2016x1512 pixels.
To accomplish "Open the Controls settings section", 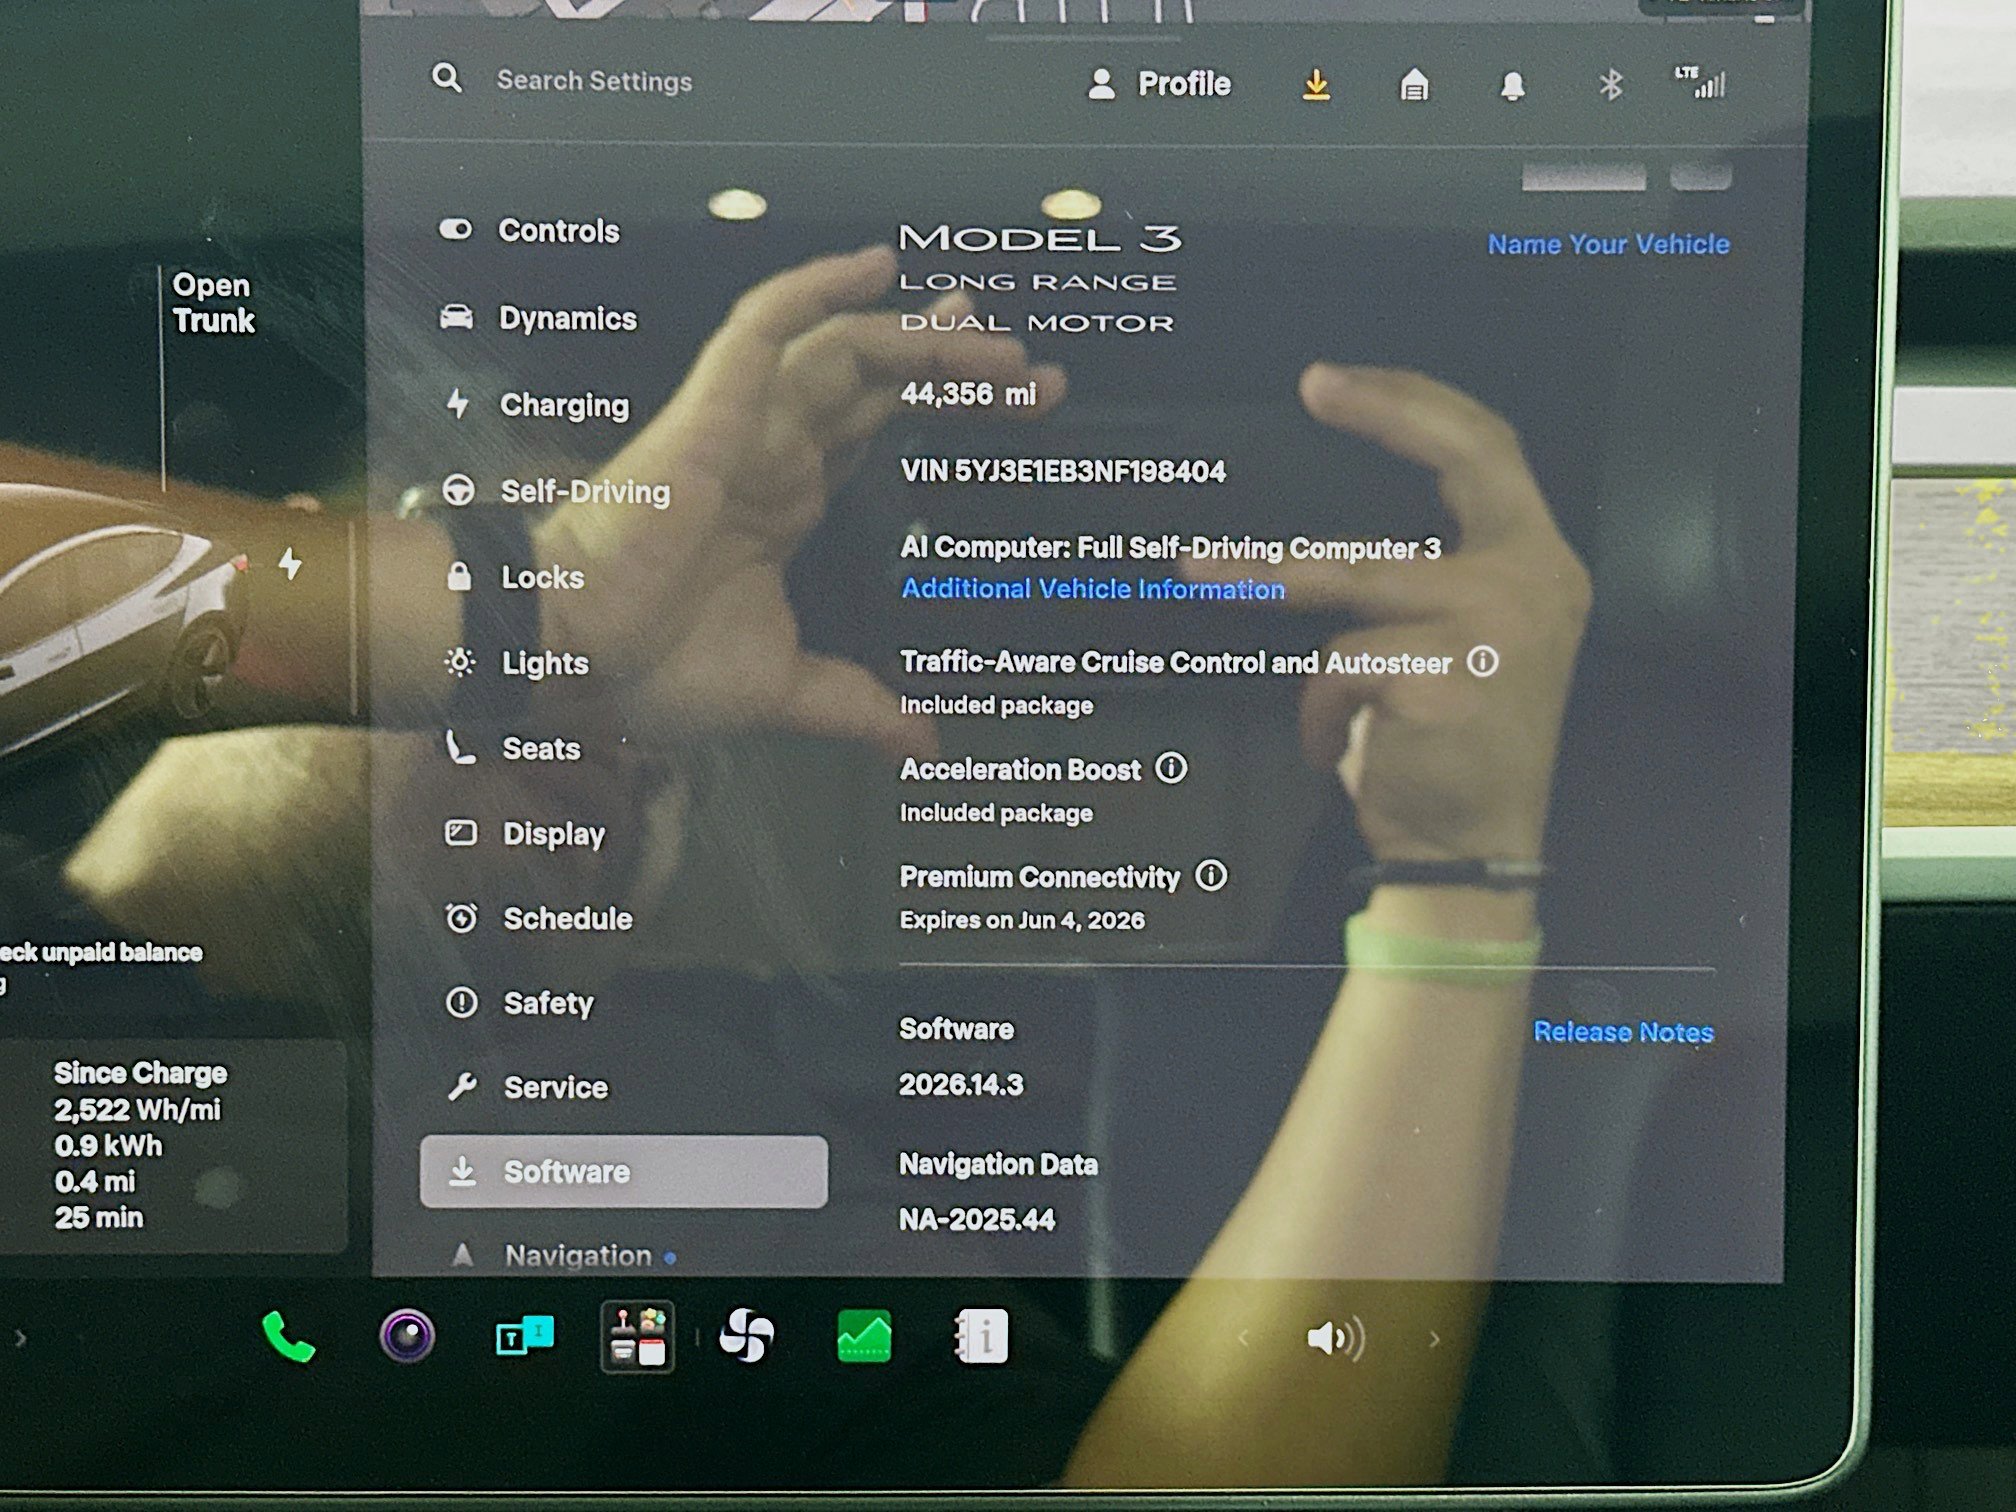I will (x=530, y=230).
